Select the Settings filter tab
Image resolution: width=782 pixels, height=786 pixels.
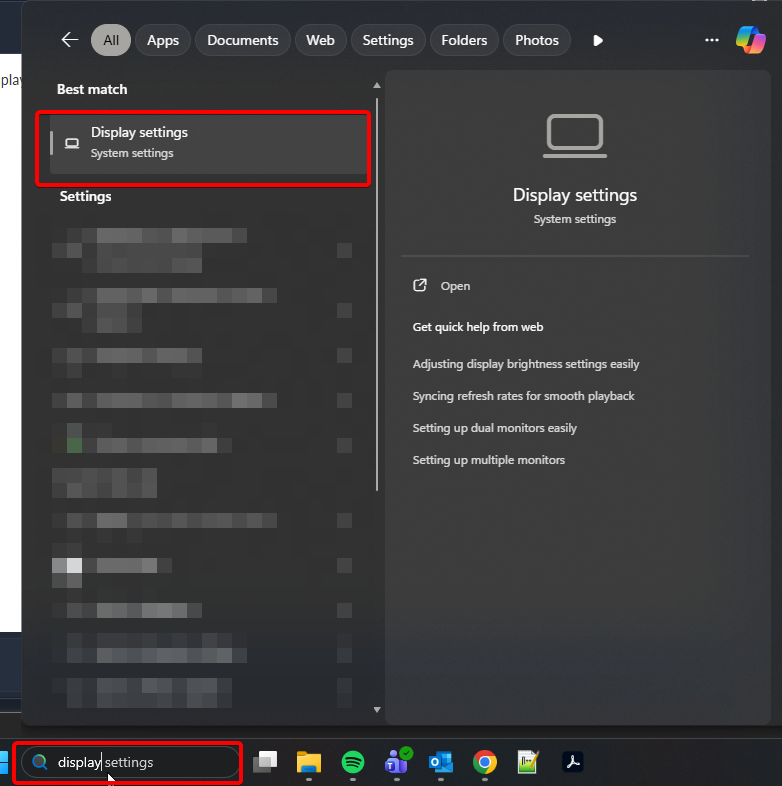pyautogui.click(x=388, y=40)
